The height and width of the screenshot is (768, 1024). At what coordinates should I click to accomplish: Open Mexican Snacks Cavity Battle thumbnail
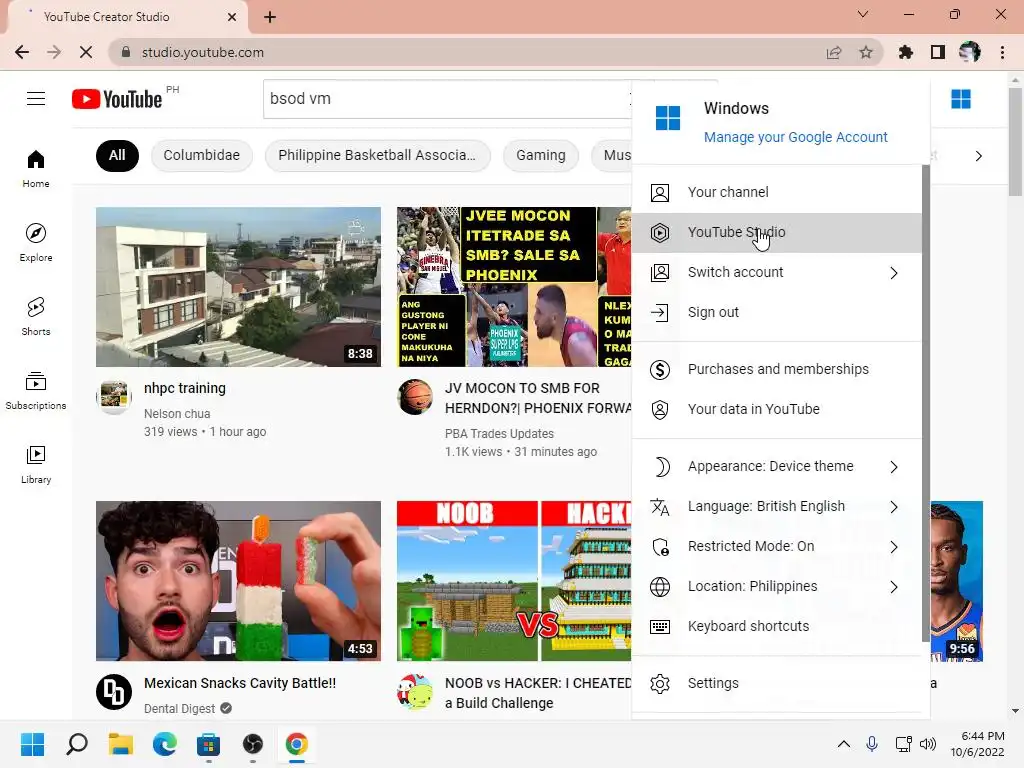pos(238,581)
